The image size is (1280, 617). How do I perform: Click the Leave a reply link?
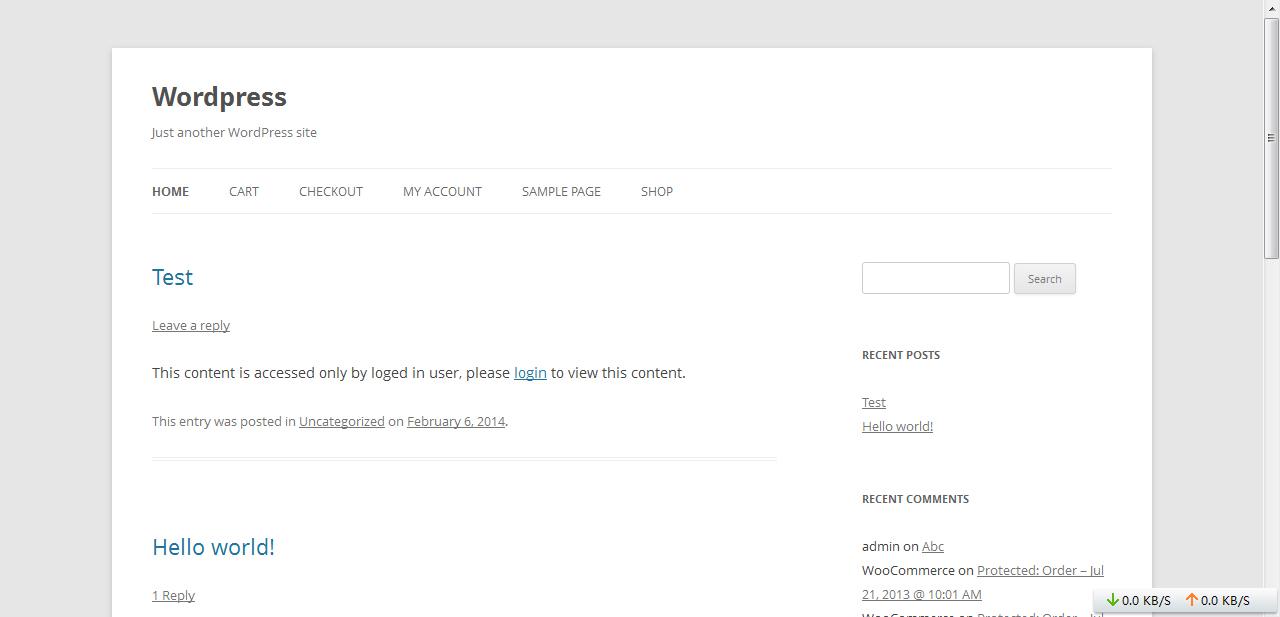coord(191,325)
